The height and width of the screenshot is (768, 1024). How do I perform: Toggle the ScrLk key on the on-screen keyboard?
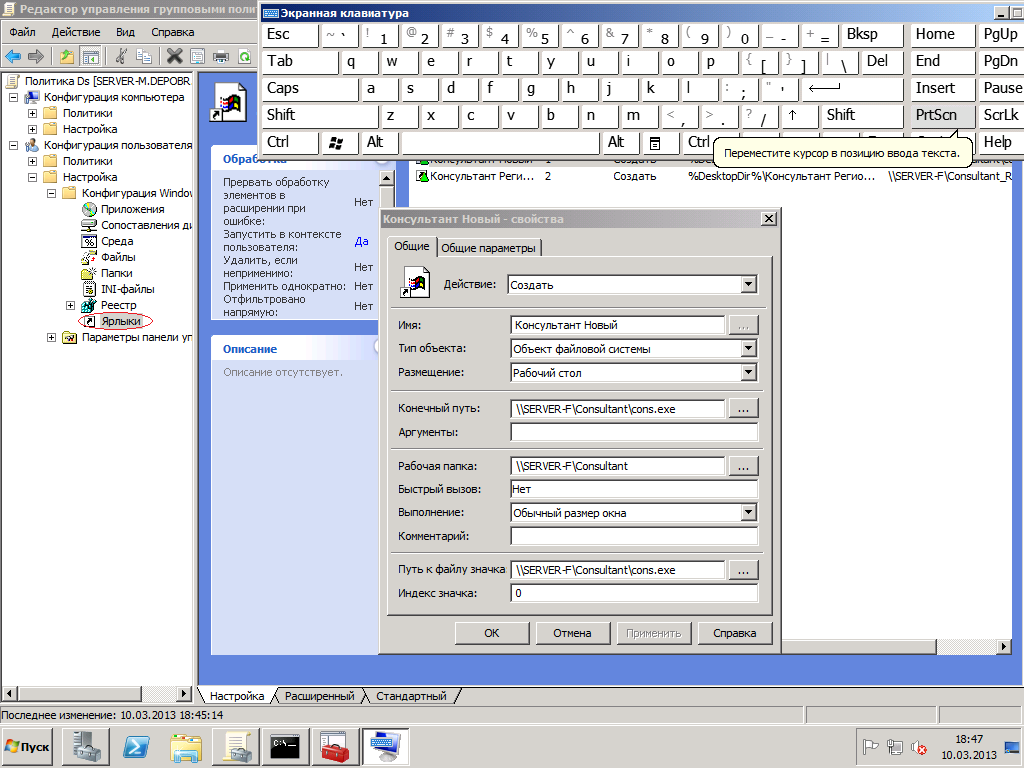point(999,115)
